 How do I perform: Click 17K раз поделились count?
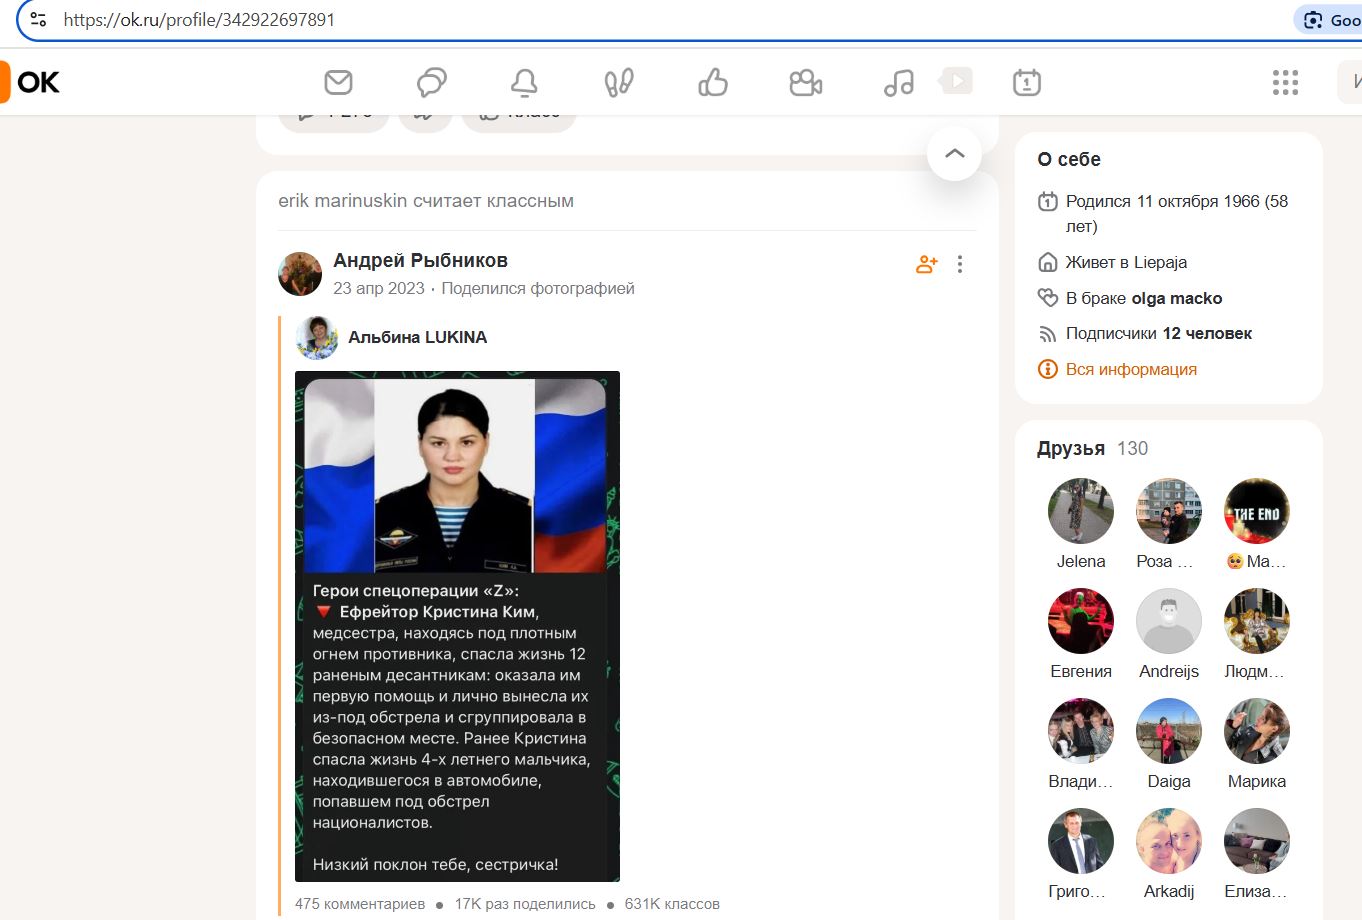pyautogui.click(x=525, y=904)
